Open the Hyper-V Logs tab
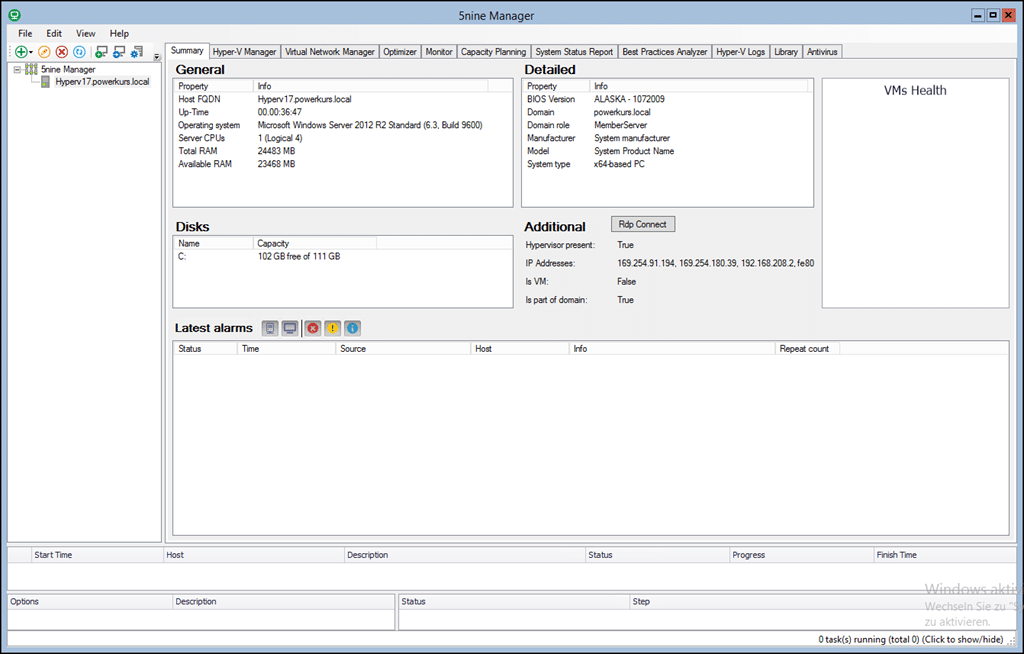1024x654 pixels. 741,52
